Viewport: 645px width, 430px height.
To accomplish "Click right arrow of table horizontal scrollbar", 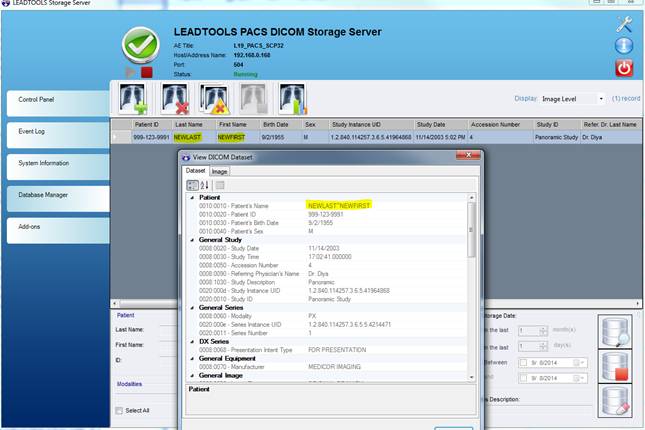I will coord(638,304).
